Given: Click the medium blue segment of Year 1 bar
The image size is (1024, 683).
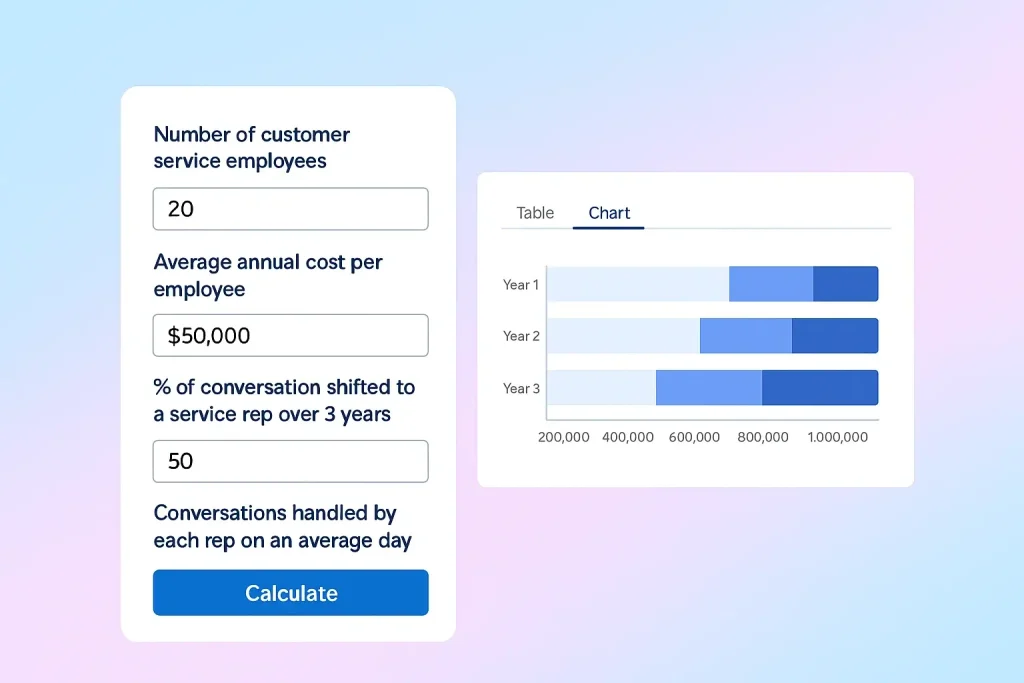Looking at the screenshot, I should pos(771,284).
